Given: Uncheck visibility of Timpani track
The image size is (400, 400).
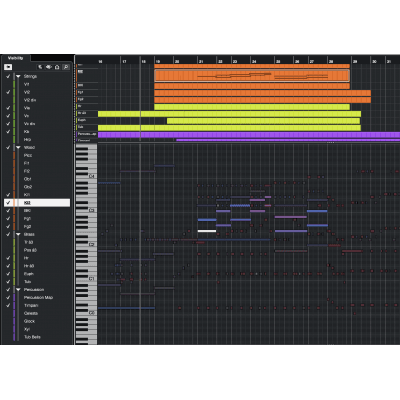Looking at the screenshot, I should click(x=8, y=305).
